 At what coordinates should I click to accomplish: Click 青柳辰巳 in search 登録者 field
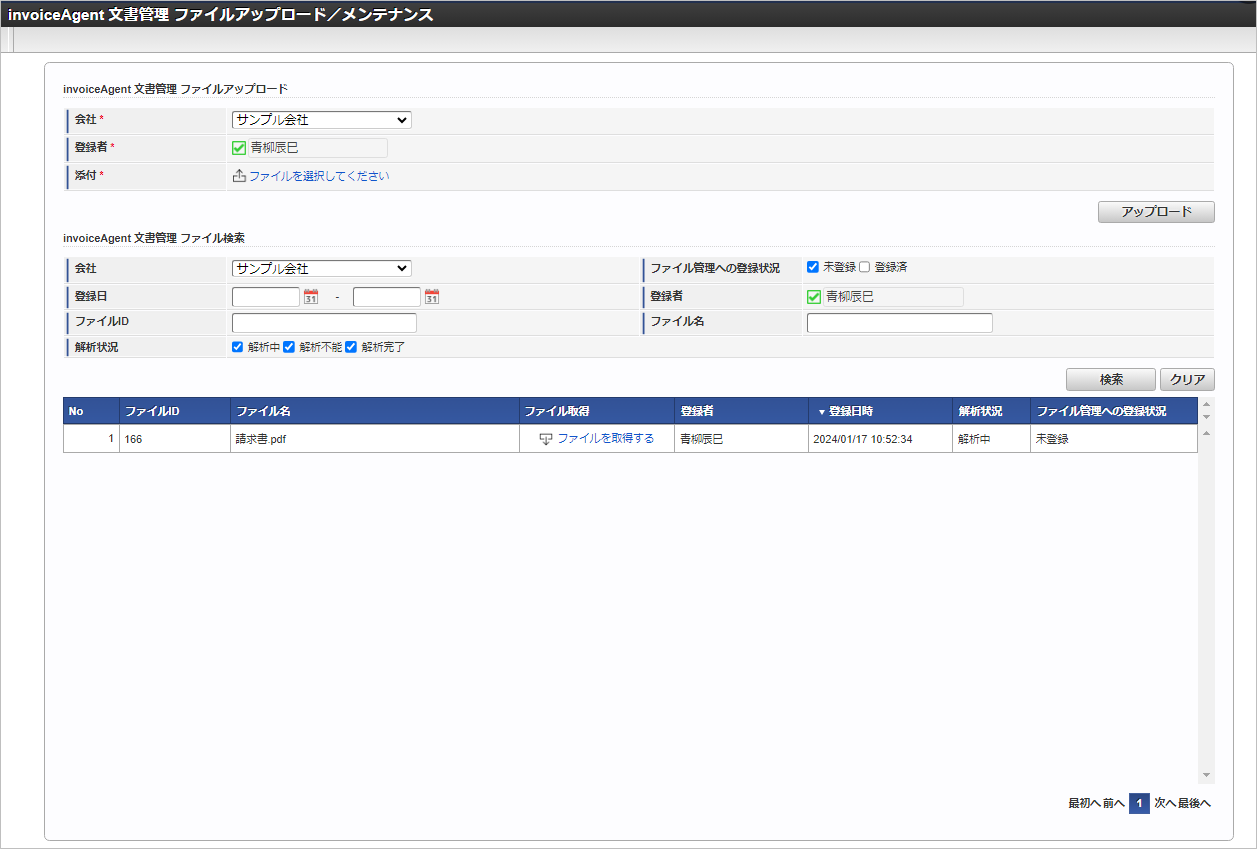point(850,297)
